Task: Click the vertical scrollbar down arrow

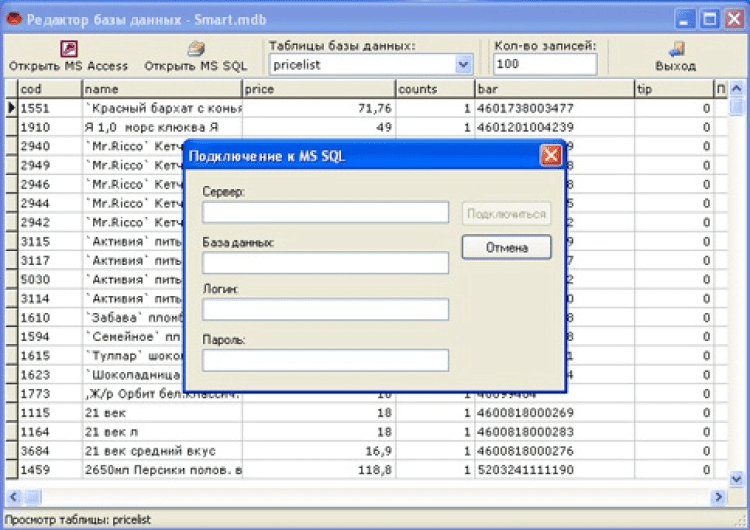Action: click(x=737, y=478)
